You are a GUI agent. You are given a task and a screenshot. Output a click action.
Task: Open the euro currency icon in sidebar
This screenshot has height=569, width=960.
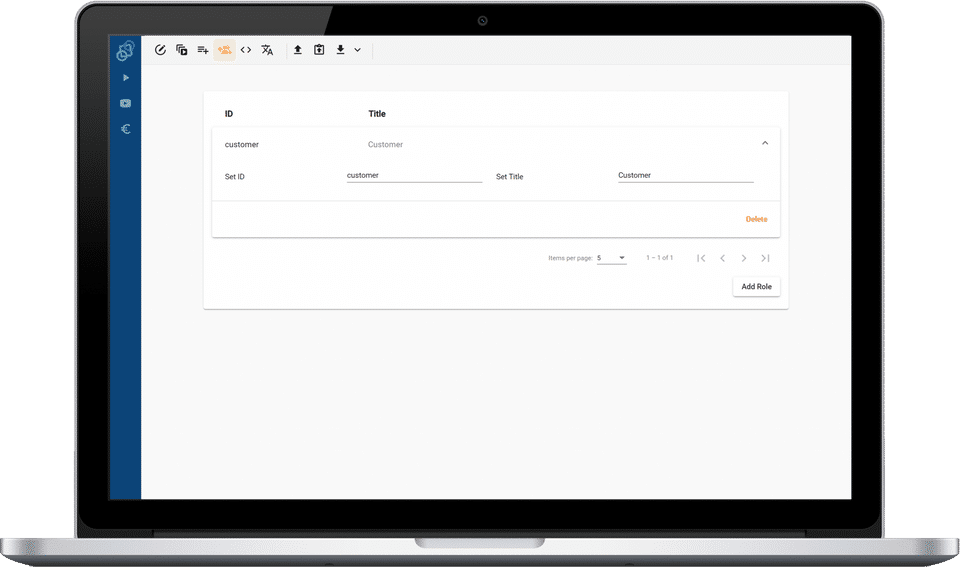[x=126, y=129]
